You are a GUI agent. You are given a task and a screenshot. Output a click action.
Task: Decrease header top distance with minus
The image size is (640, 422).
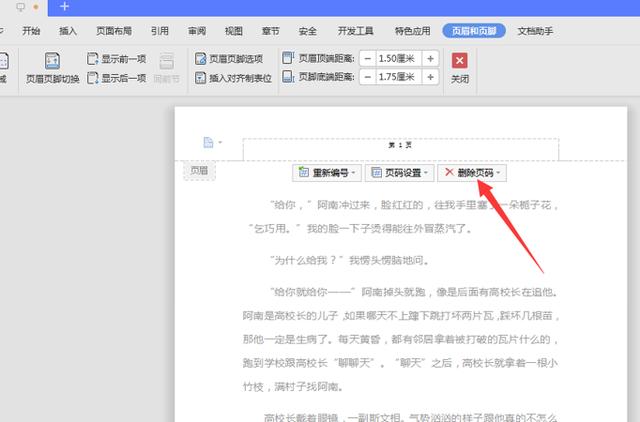368,59
